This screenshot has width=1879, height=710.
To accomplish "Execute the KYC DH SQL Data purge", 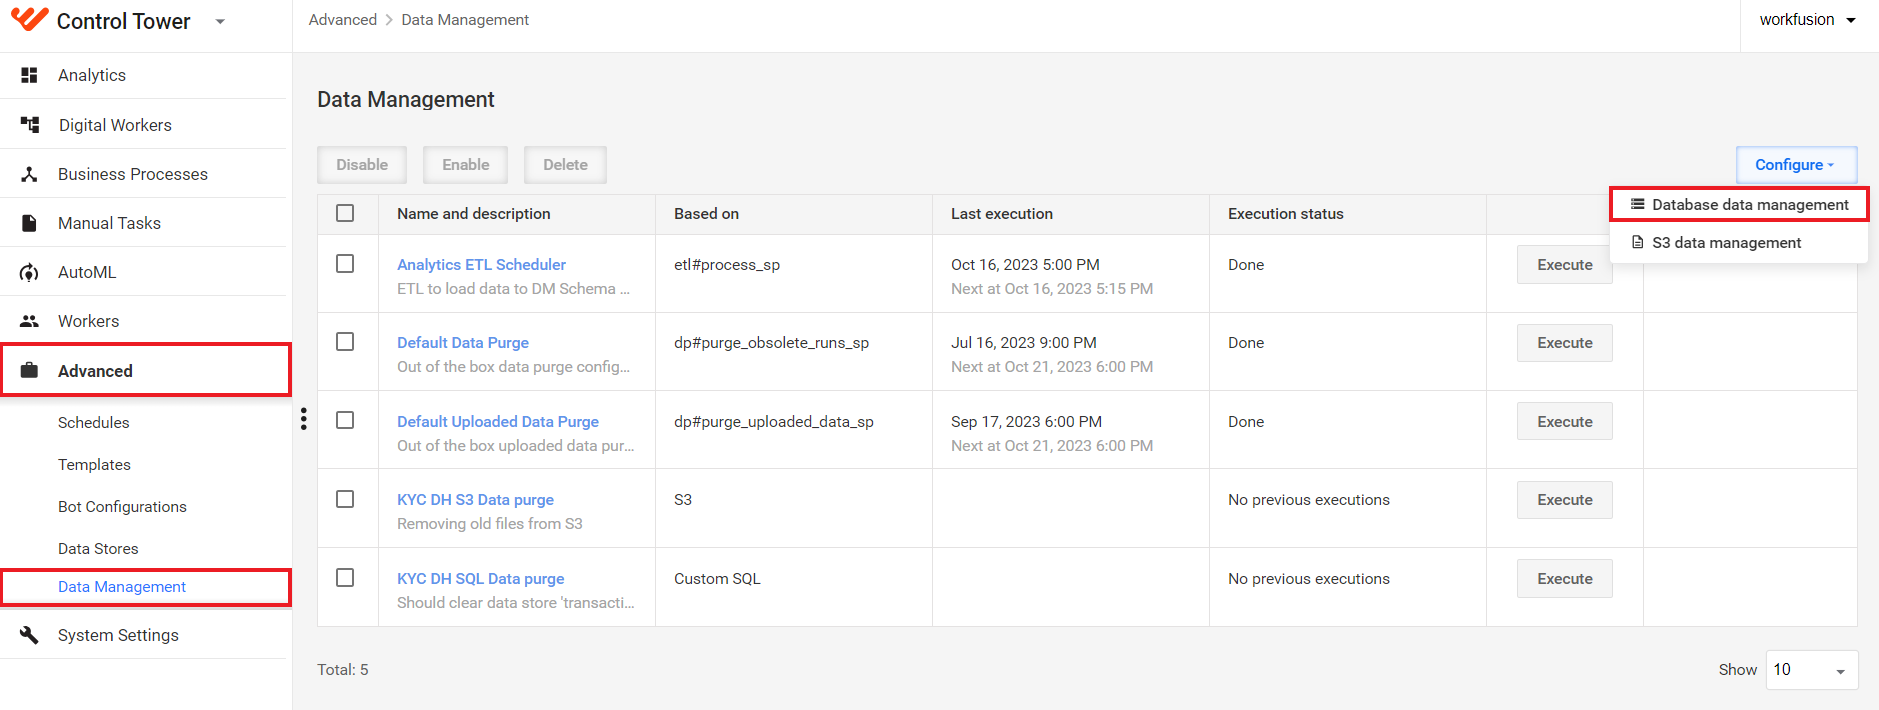I will [x=1564, y=579].
